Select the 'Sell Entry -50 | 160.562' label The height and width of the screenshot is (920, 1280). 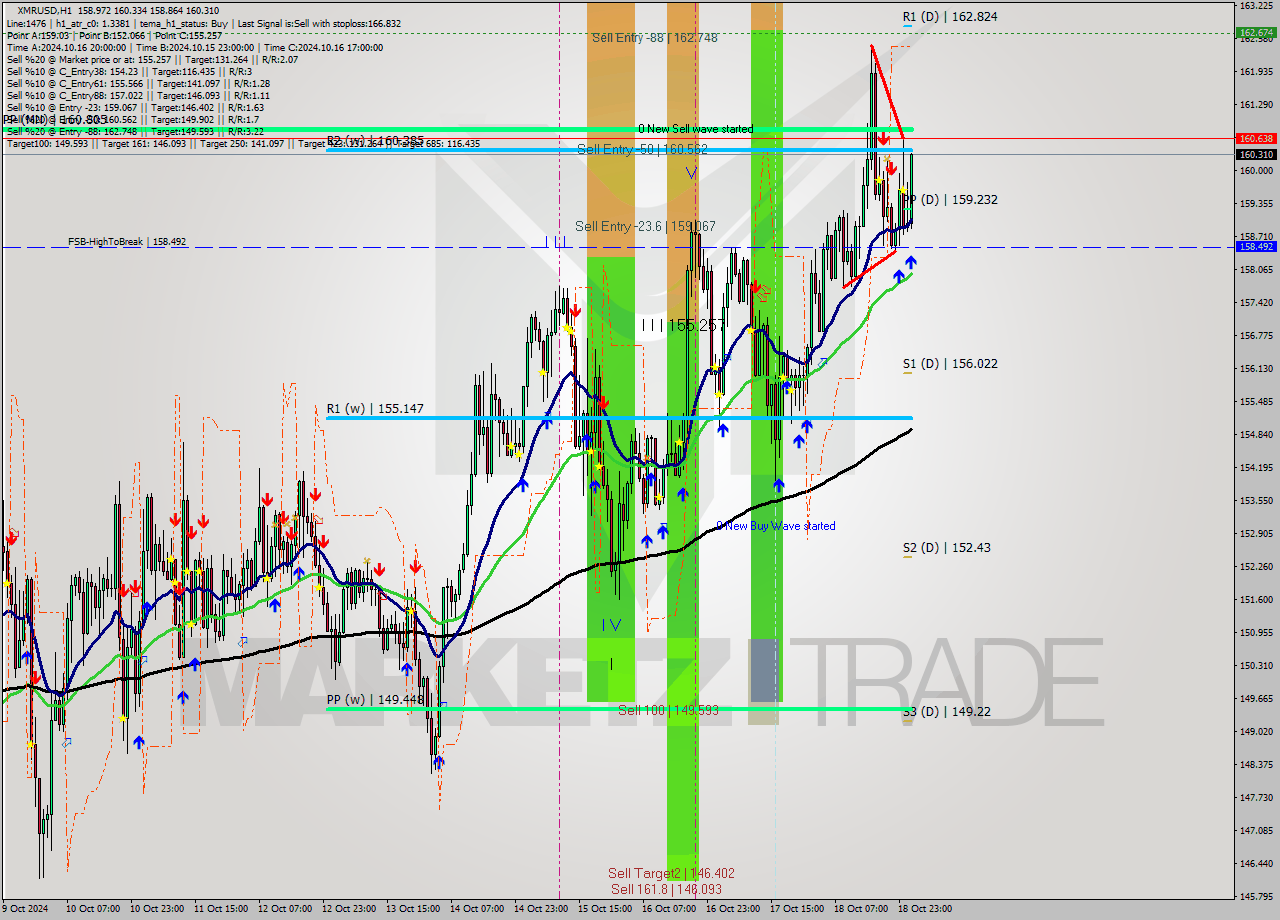coord(642,149)
